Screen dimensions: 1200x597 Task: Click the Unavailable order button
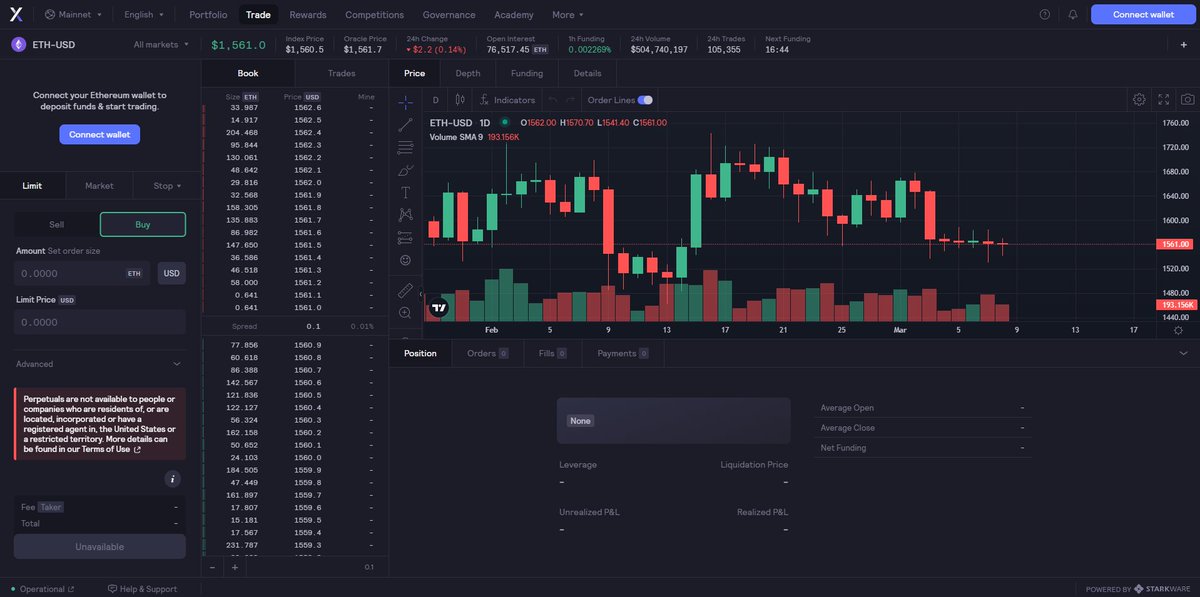pos(100,547)
